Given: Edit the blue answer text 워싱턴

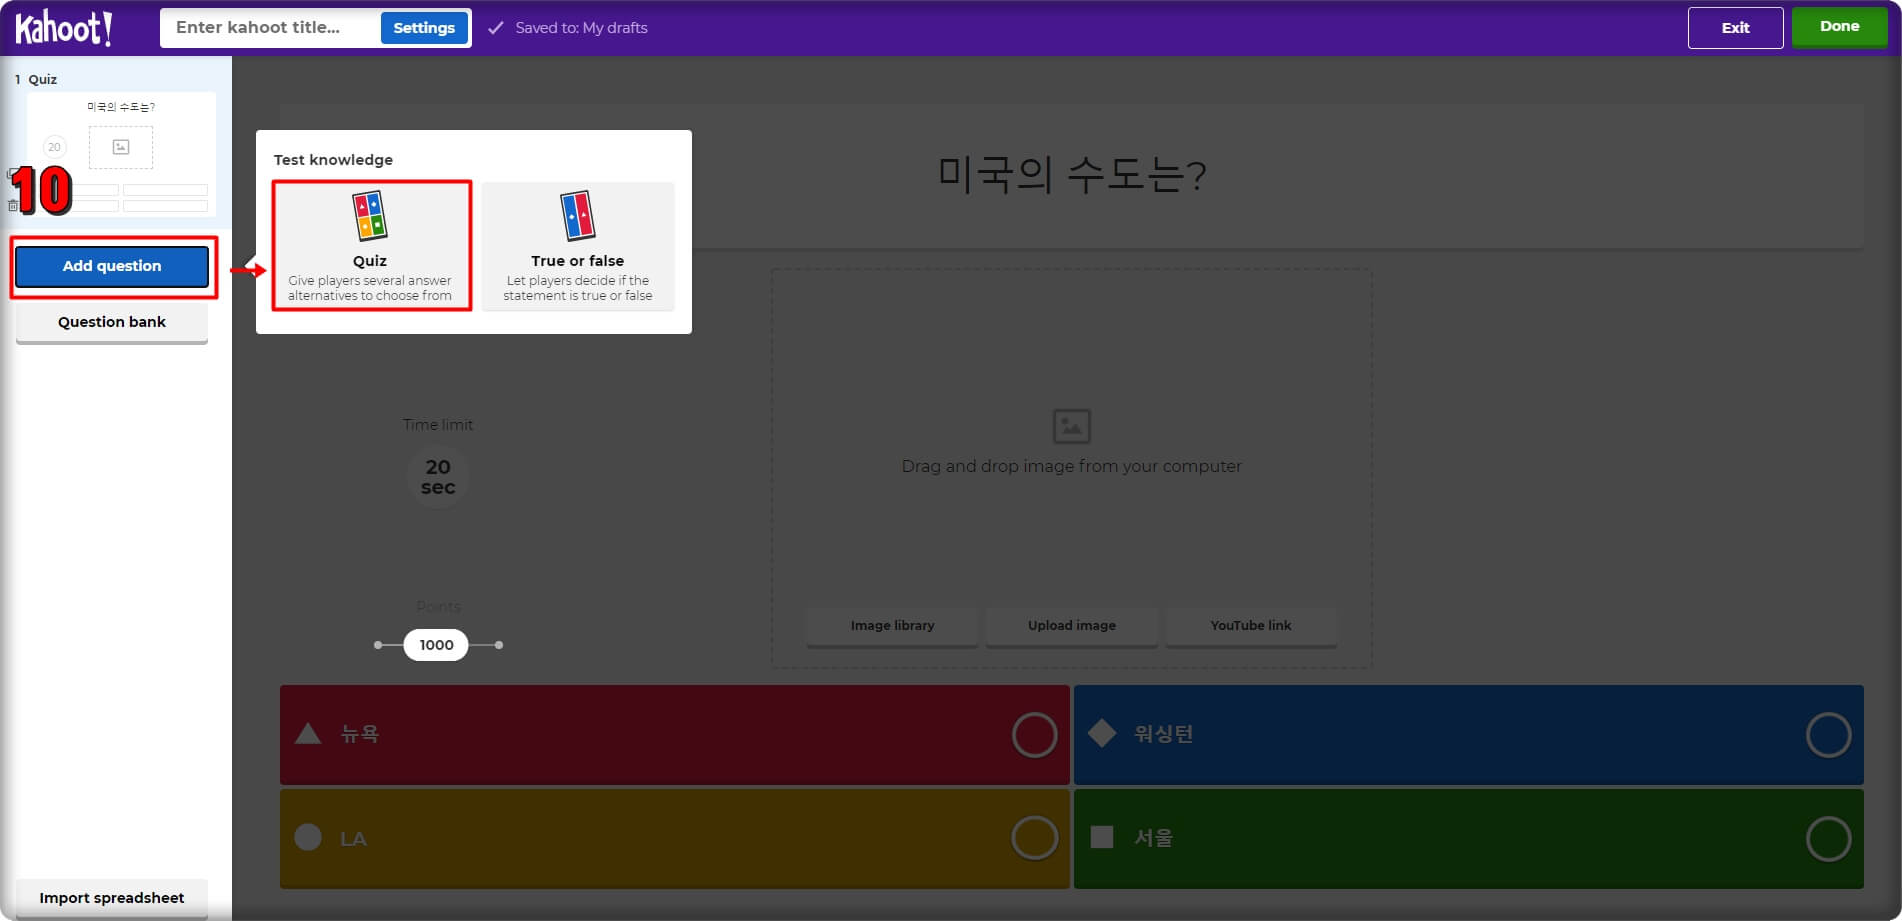Looking at the screenshot, I should pyautogui.click(x=1163, y=734).
